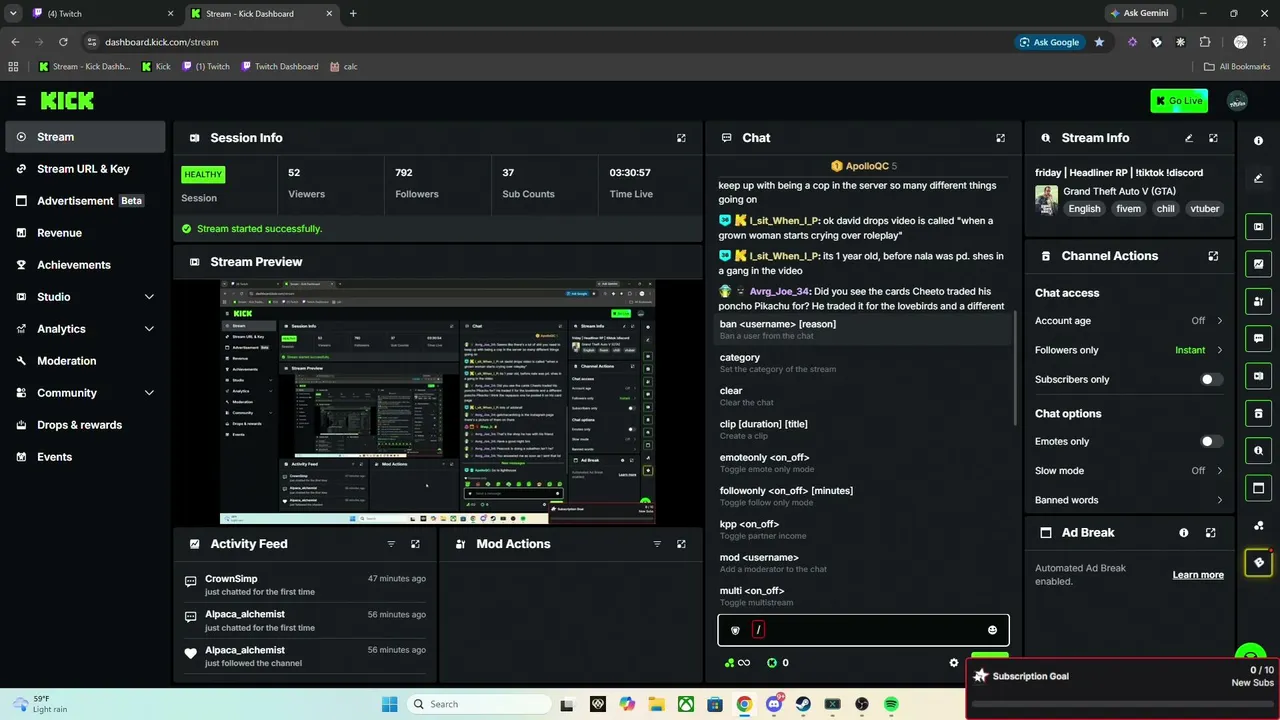This screenshot has height=720, width=1280.
Task: Open the Twitch Dashboard bookmark
Action: click(x=278, y=67)
